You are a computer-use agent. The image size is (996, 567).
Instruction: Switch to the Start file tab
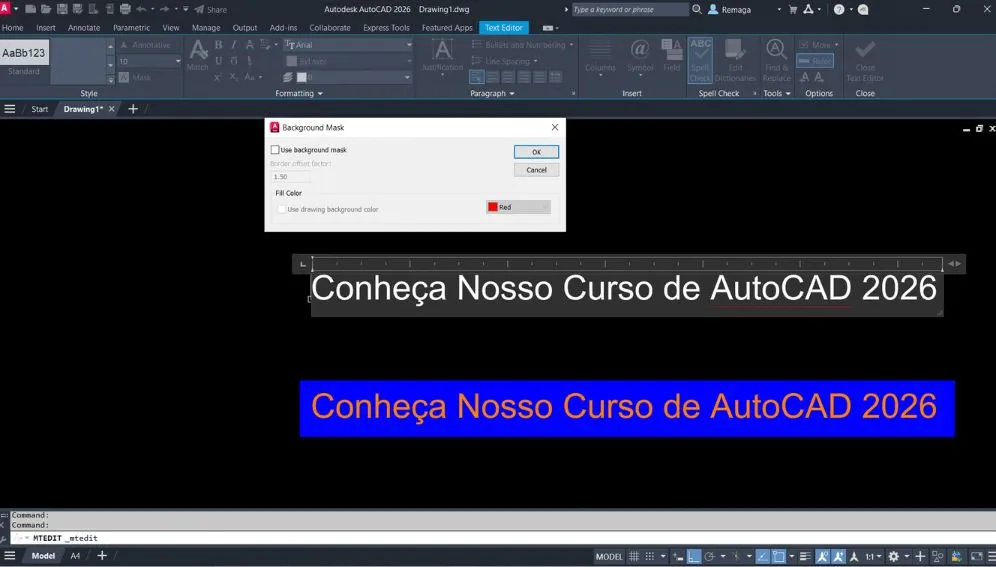point(39,109)
